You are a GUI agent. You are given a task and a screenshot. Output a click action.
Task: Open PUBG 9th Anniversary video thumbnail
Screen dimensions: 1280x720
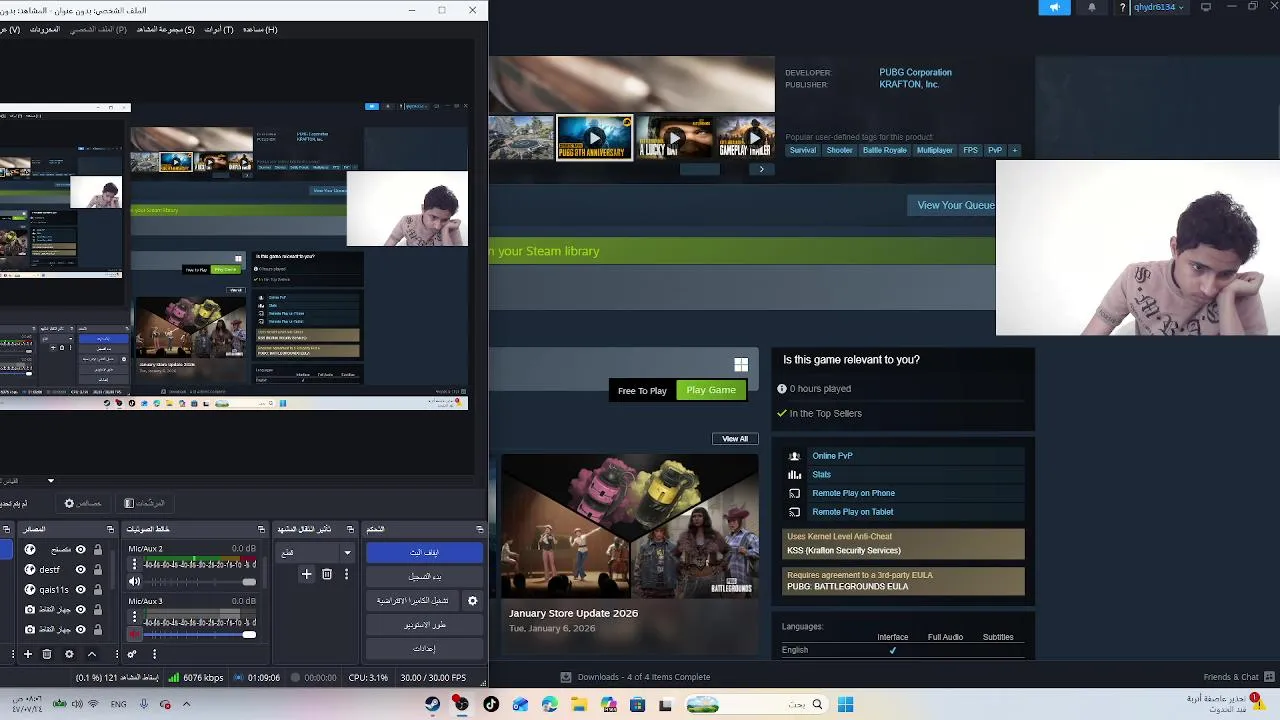coord(594,138)
